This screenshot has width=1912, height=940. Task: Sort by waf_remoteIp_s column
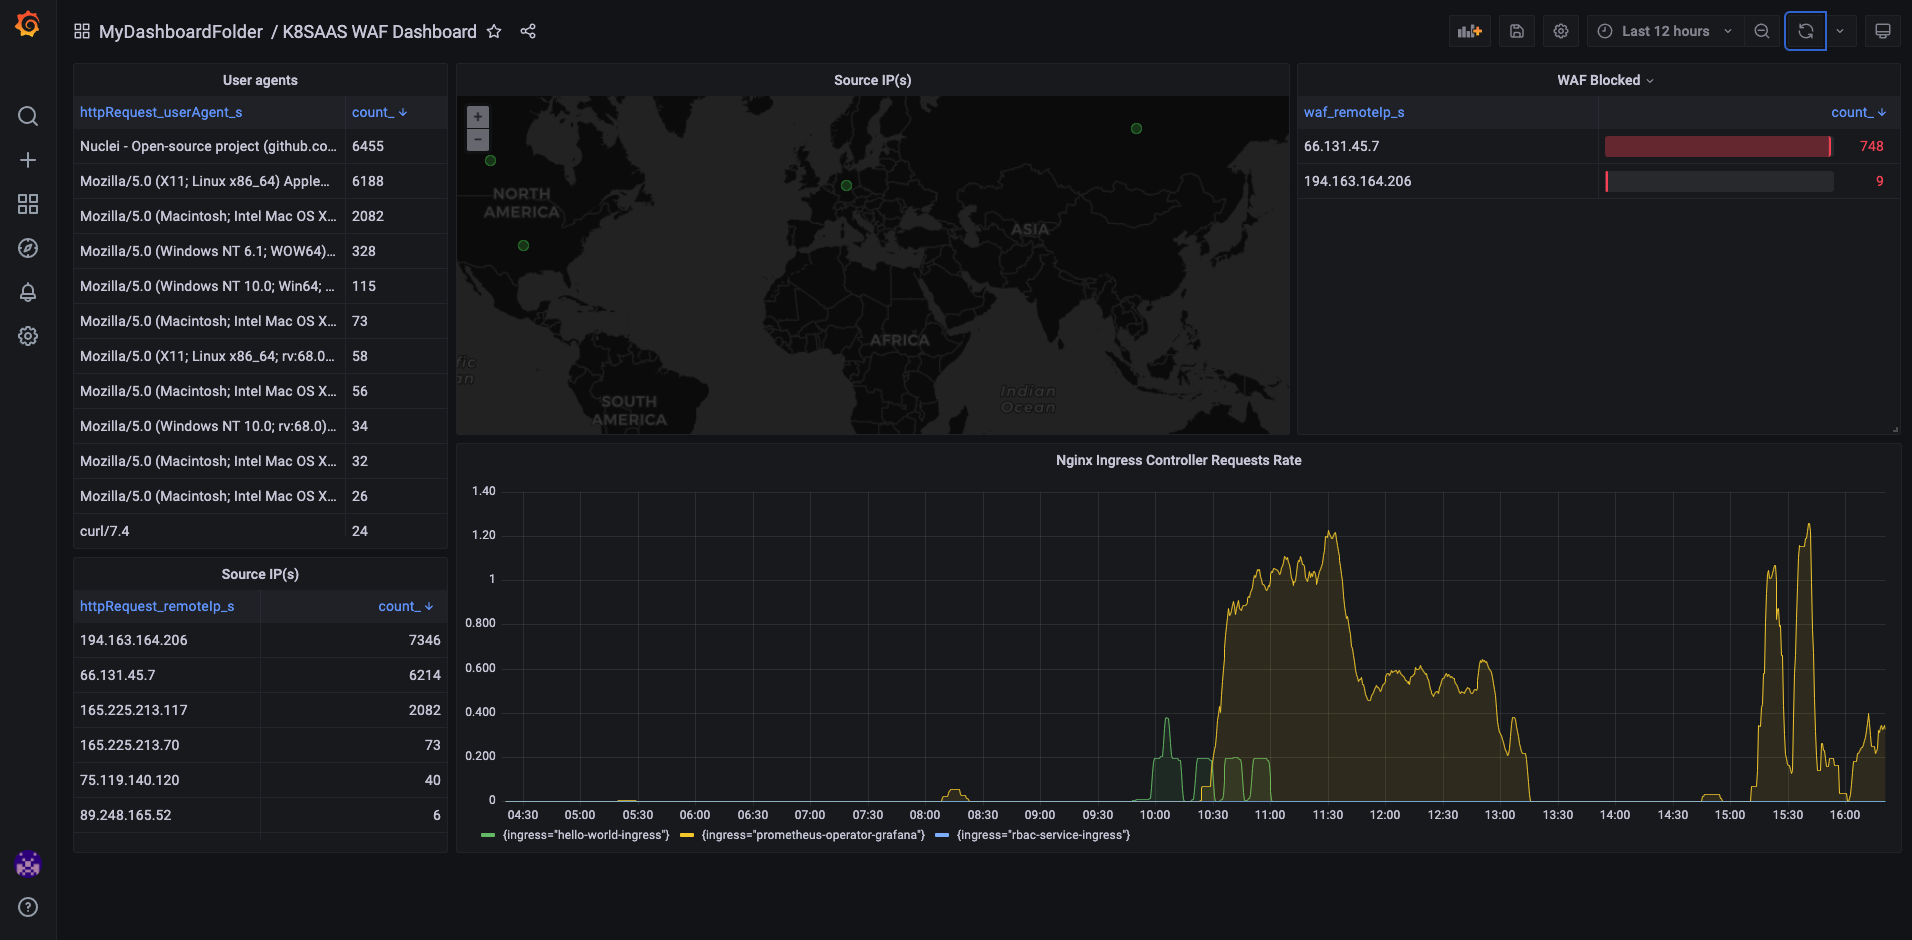(1354, 112)
